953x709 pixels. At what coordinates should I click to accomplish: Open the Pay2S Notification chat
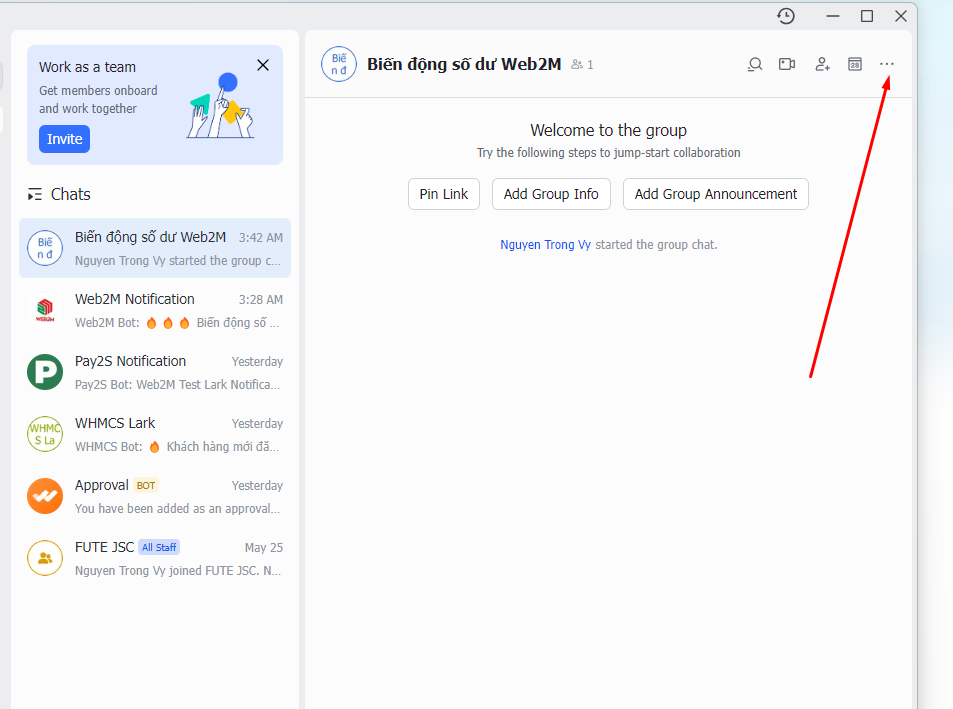(x=155, y=372)
